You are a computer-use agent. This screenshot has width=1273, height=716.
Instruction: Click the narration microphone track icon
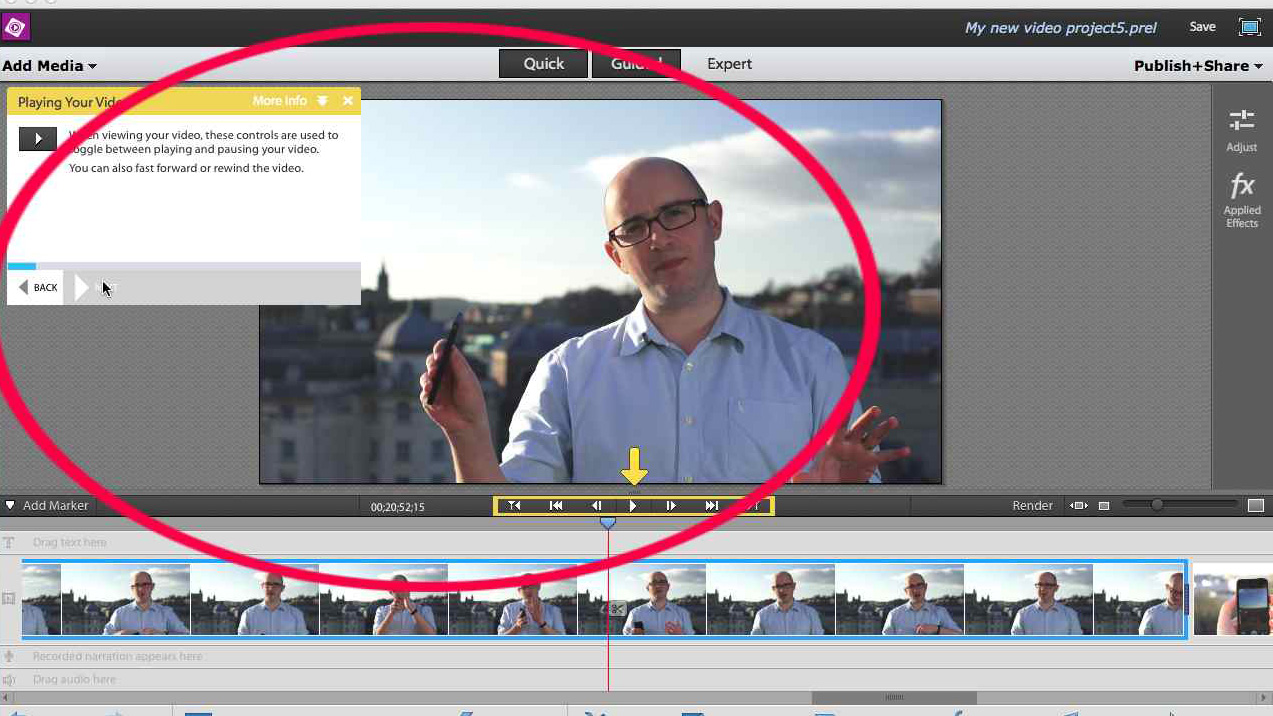point(9,657)
